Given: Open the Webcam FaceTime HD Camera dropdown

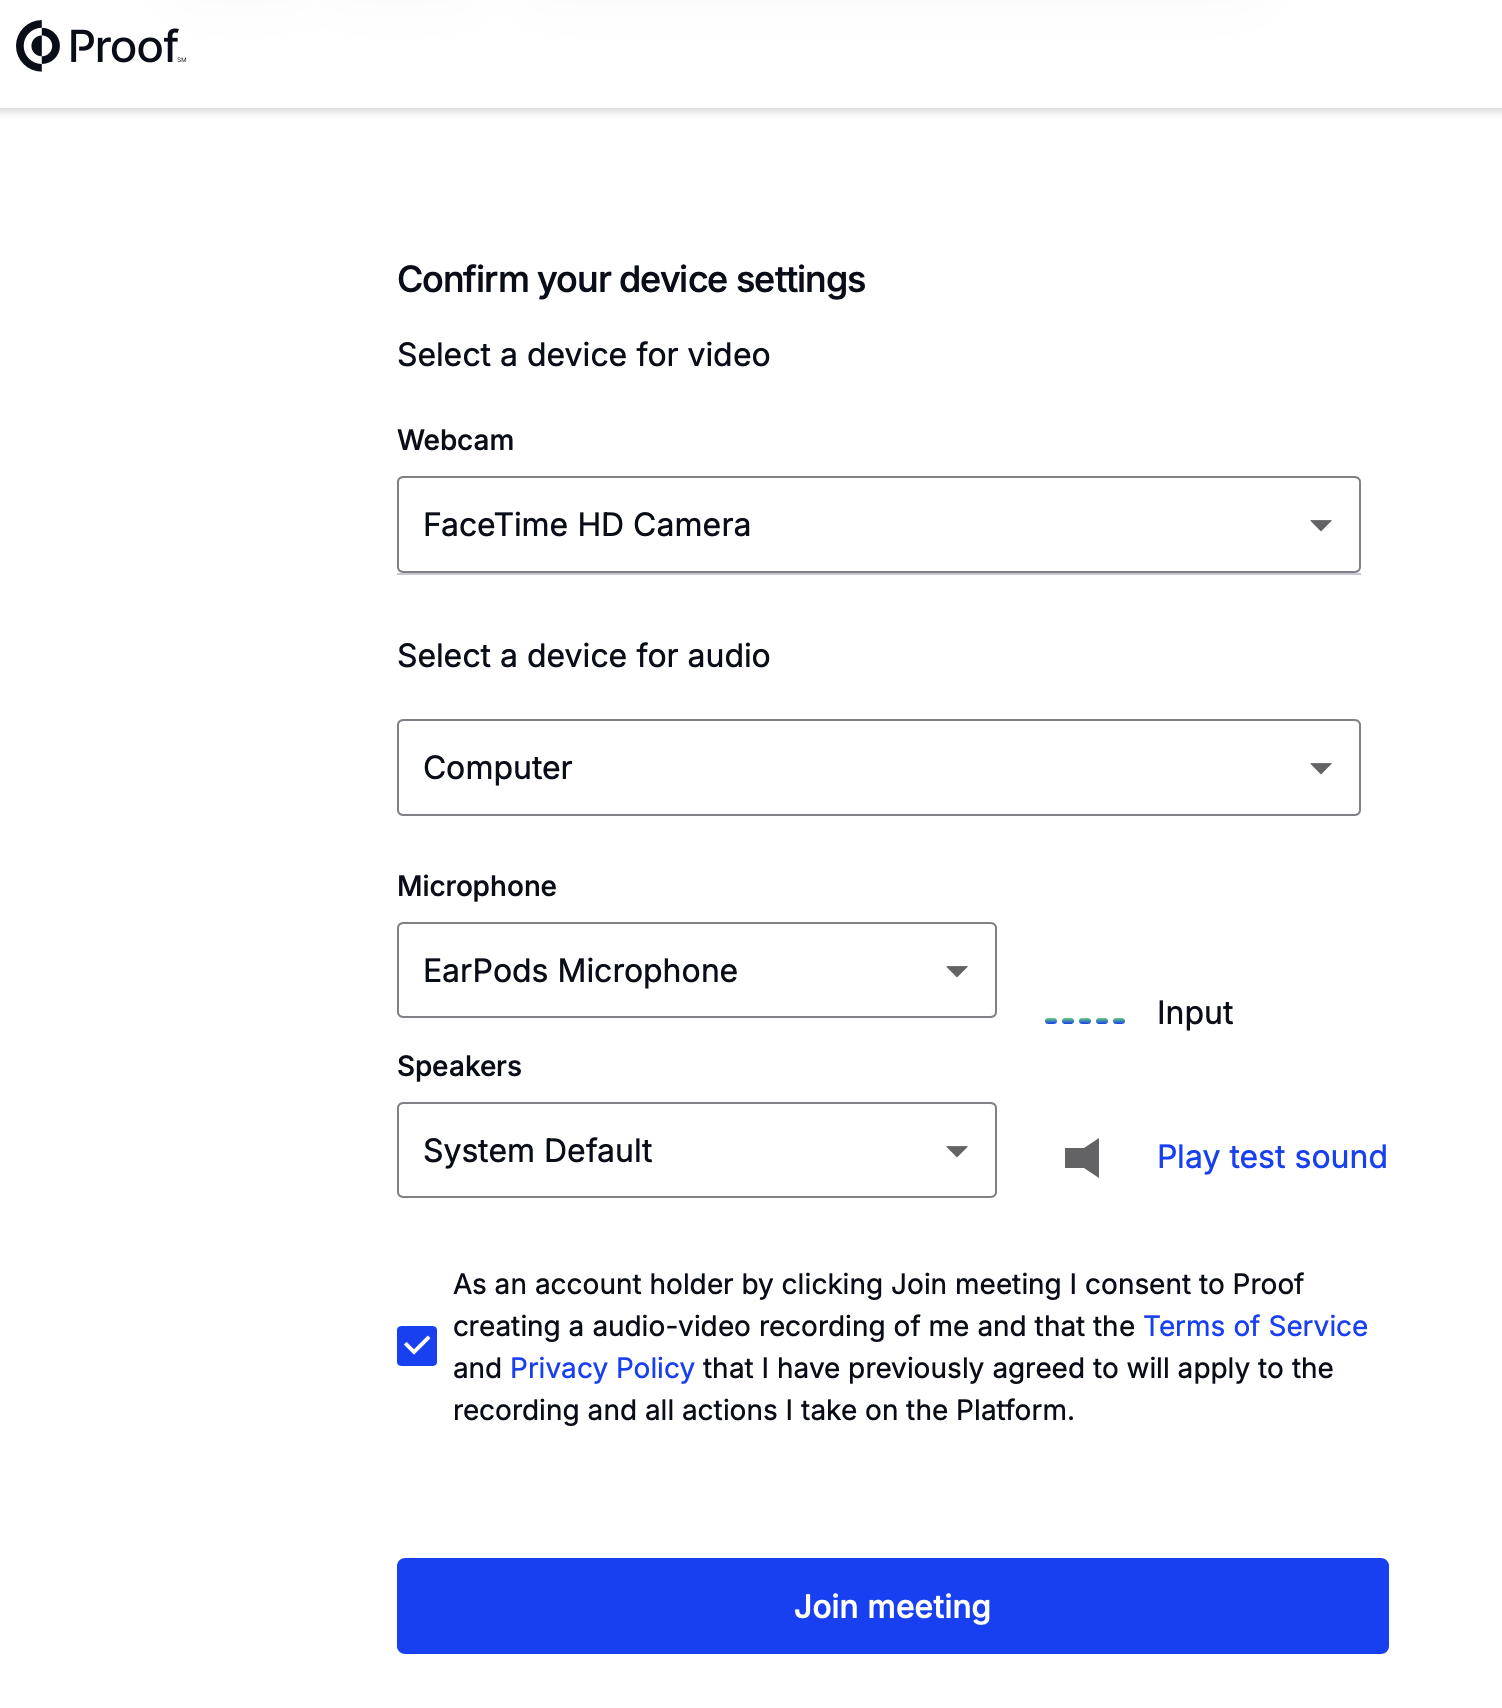Looking at the screenshot, I should [878, 525].
